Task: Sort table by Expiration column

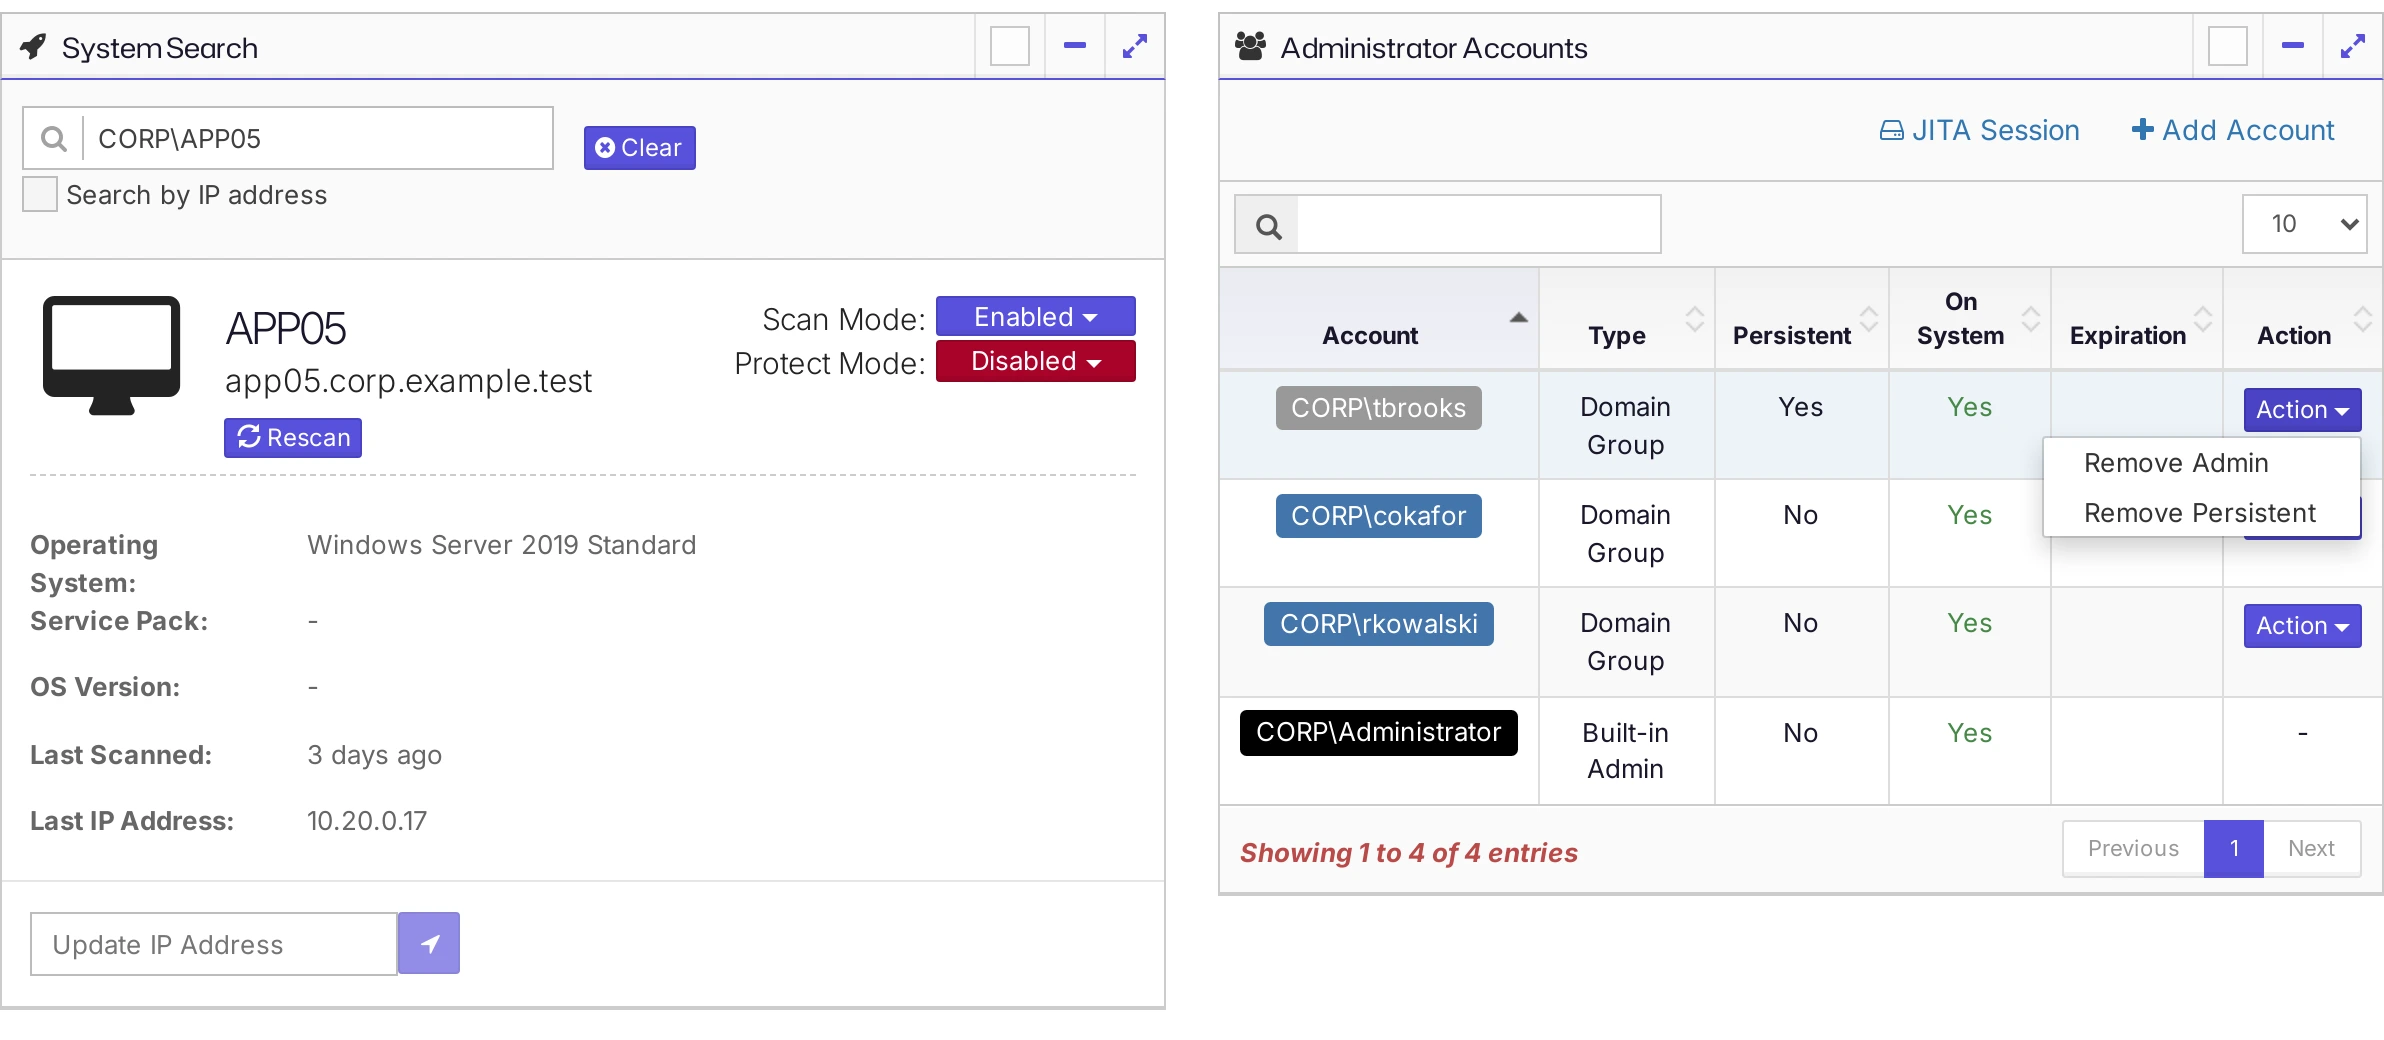Action: coord(2202,319)
